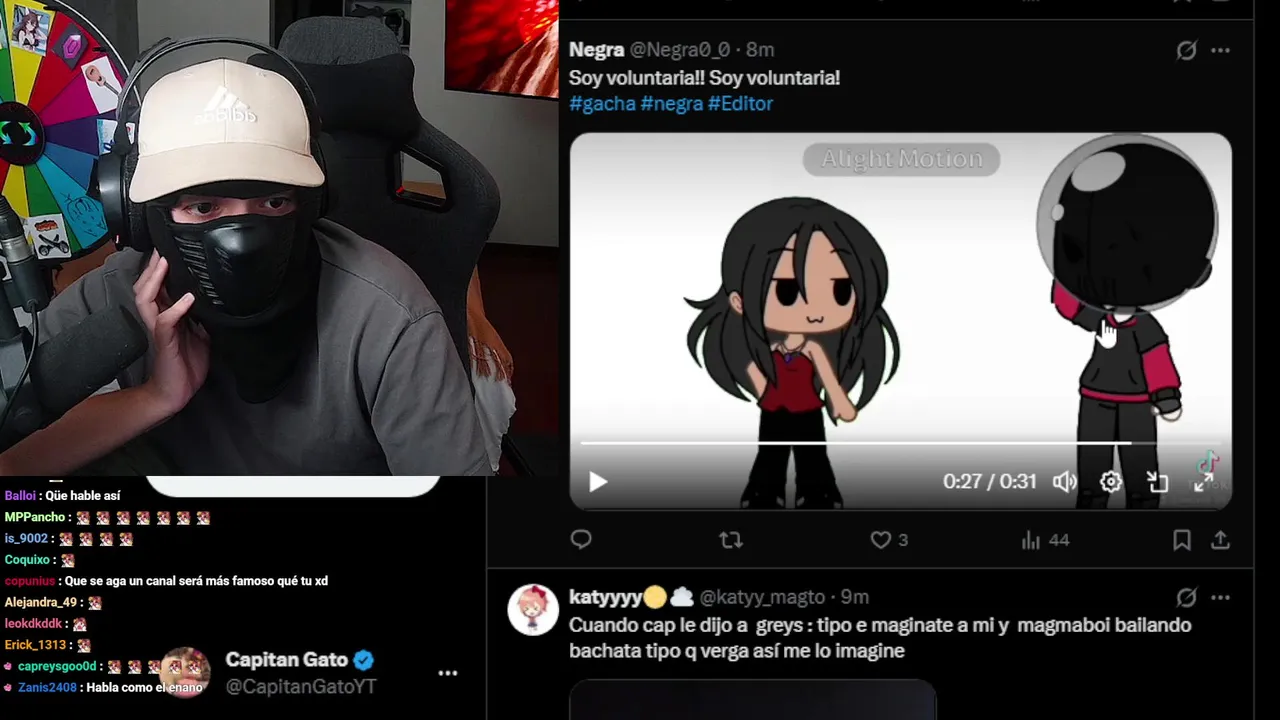The width and height of the screenshot is (1280, 720).
Task: Click Grok icon on Negra's tweet
Action: click(x=1186, y=50)
